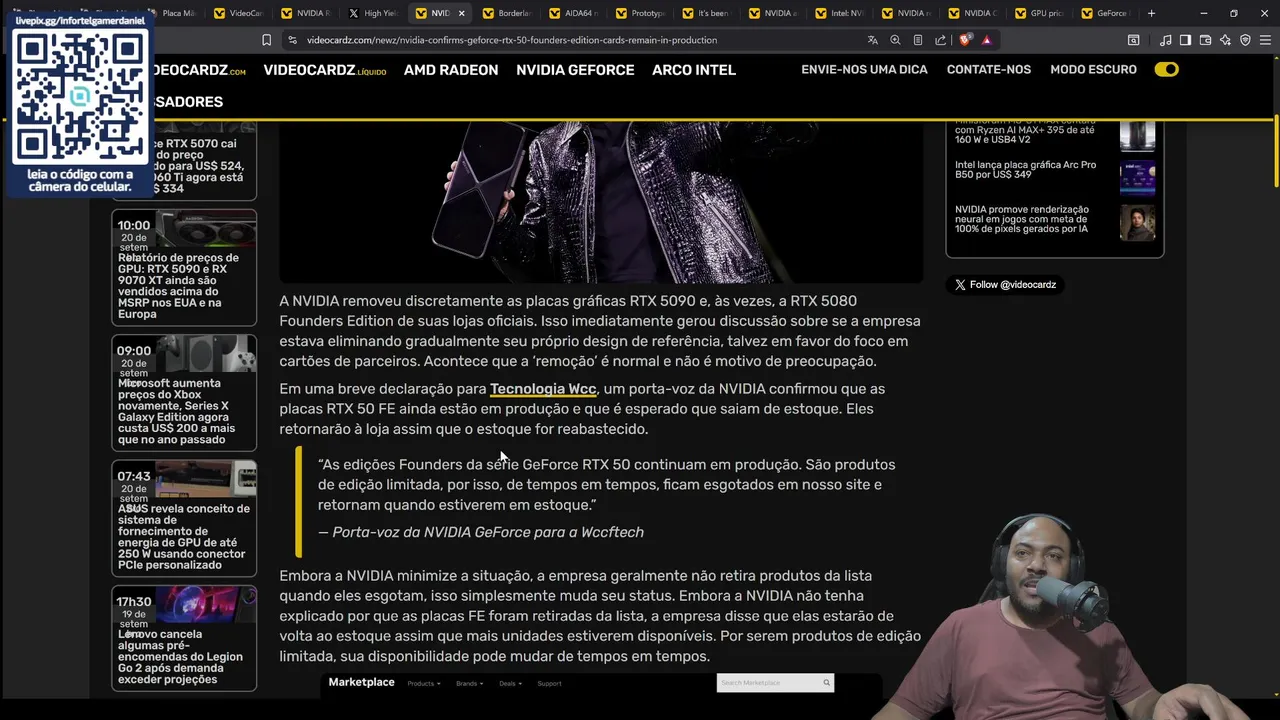Expand the Deals dropdown in Marketplace bar
Viewport: 1280px width, 720px height.
click(x=510, y=684)
